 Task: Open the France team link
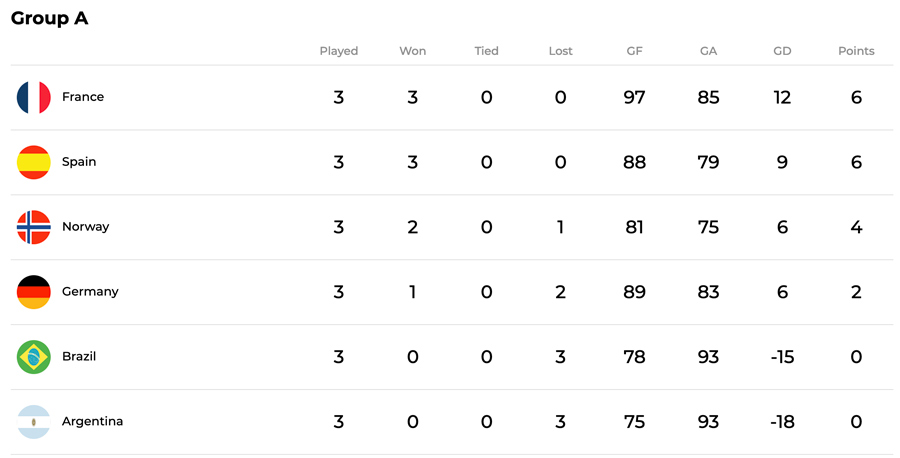[83, 96]
